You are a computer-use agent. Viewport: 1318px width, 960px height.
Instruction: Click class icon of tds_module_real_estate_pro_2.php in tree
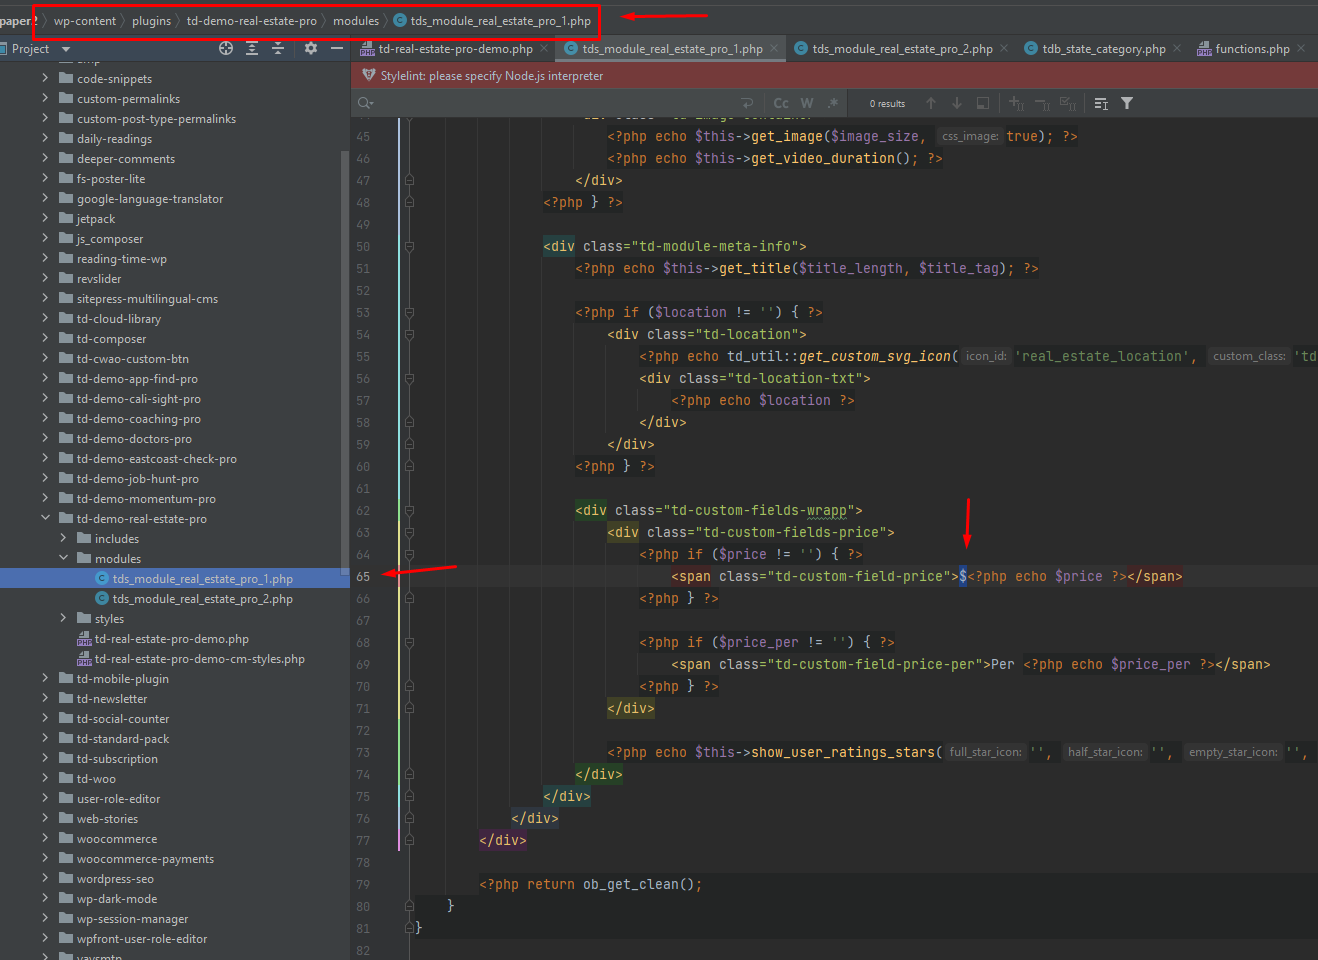click(x=102, y=598)
